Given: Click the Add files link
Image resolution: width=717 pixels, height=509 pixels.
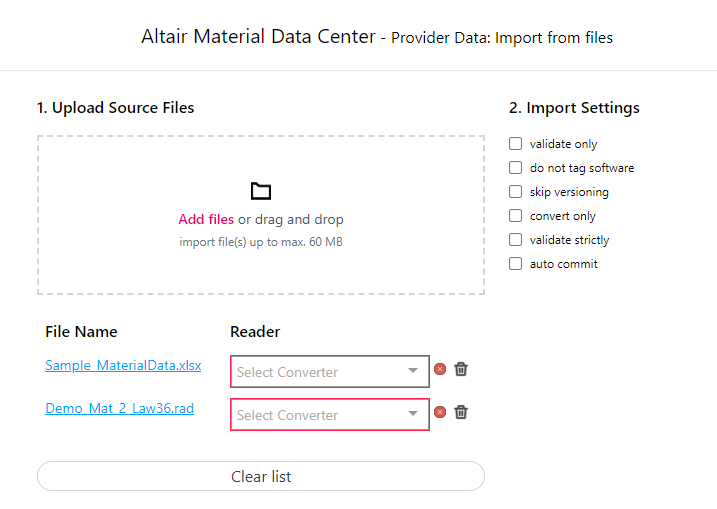Looking at the screenshot, I should click(206, 220).
